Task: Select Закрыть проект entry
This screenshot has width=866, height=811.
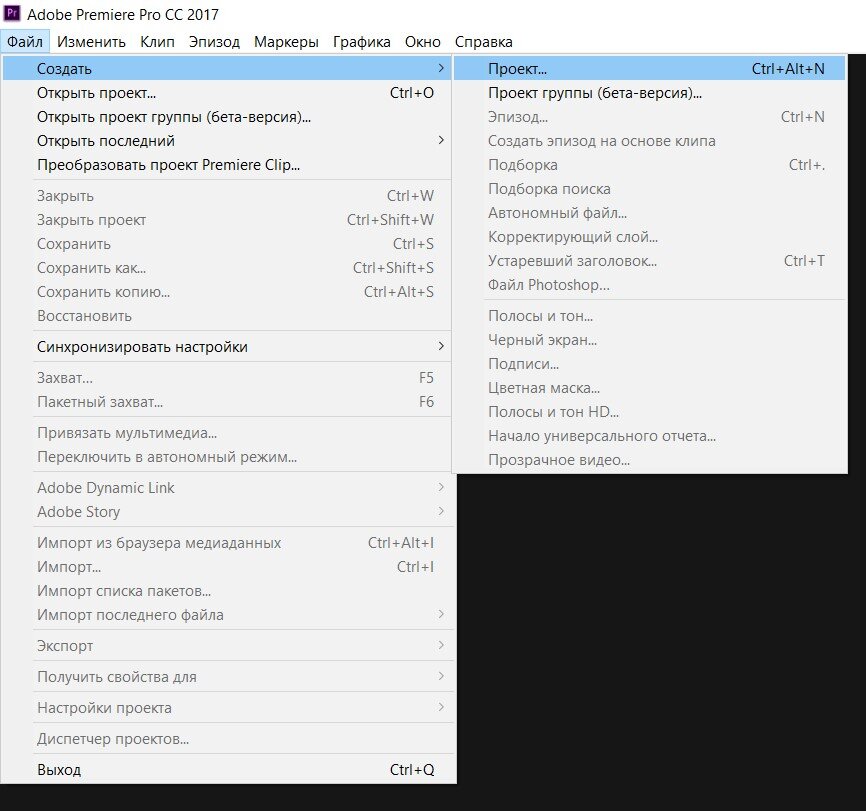Action: (227, 220)
